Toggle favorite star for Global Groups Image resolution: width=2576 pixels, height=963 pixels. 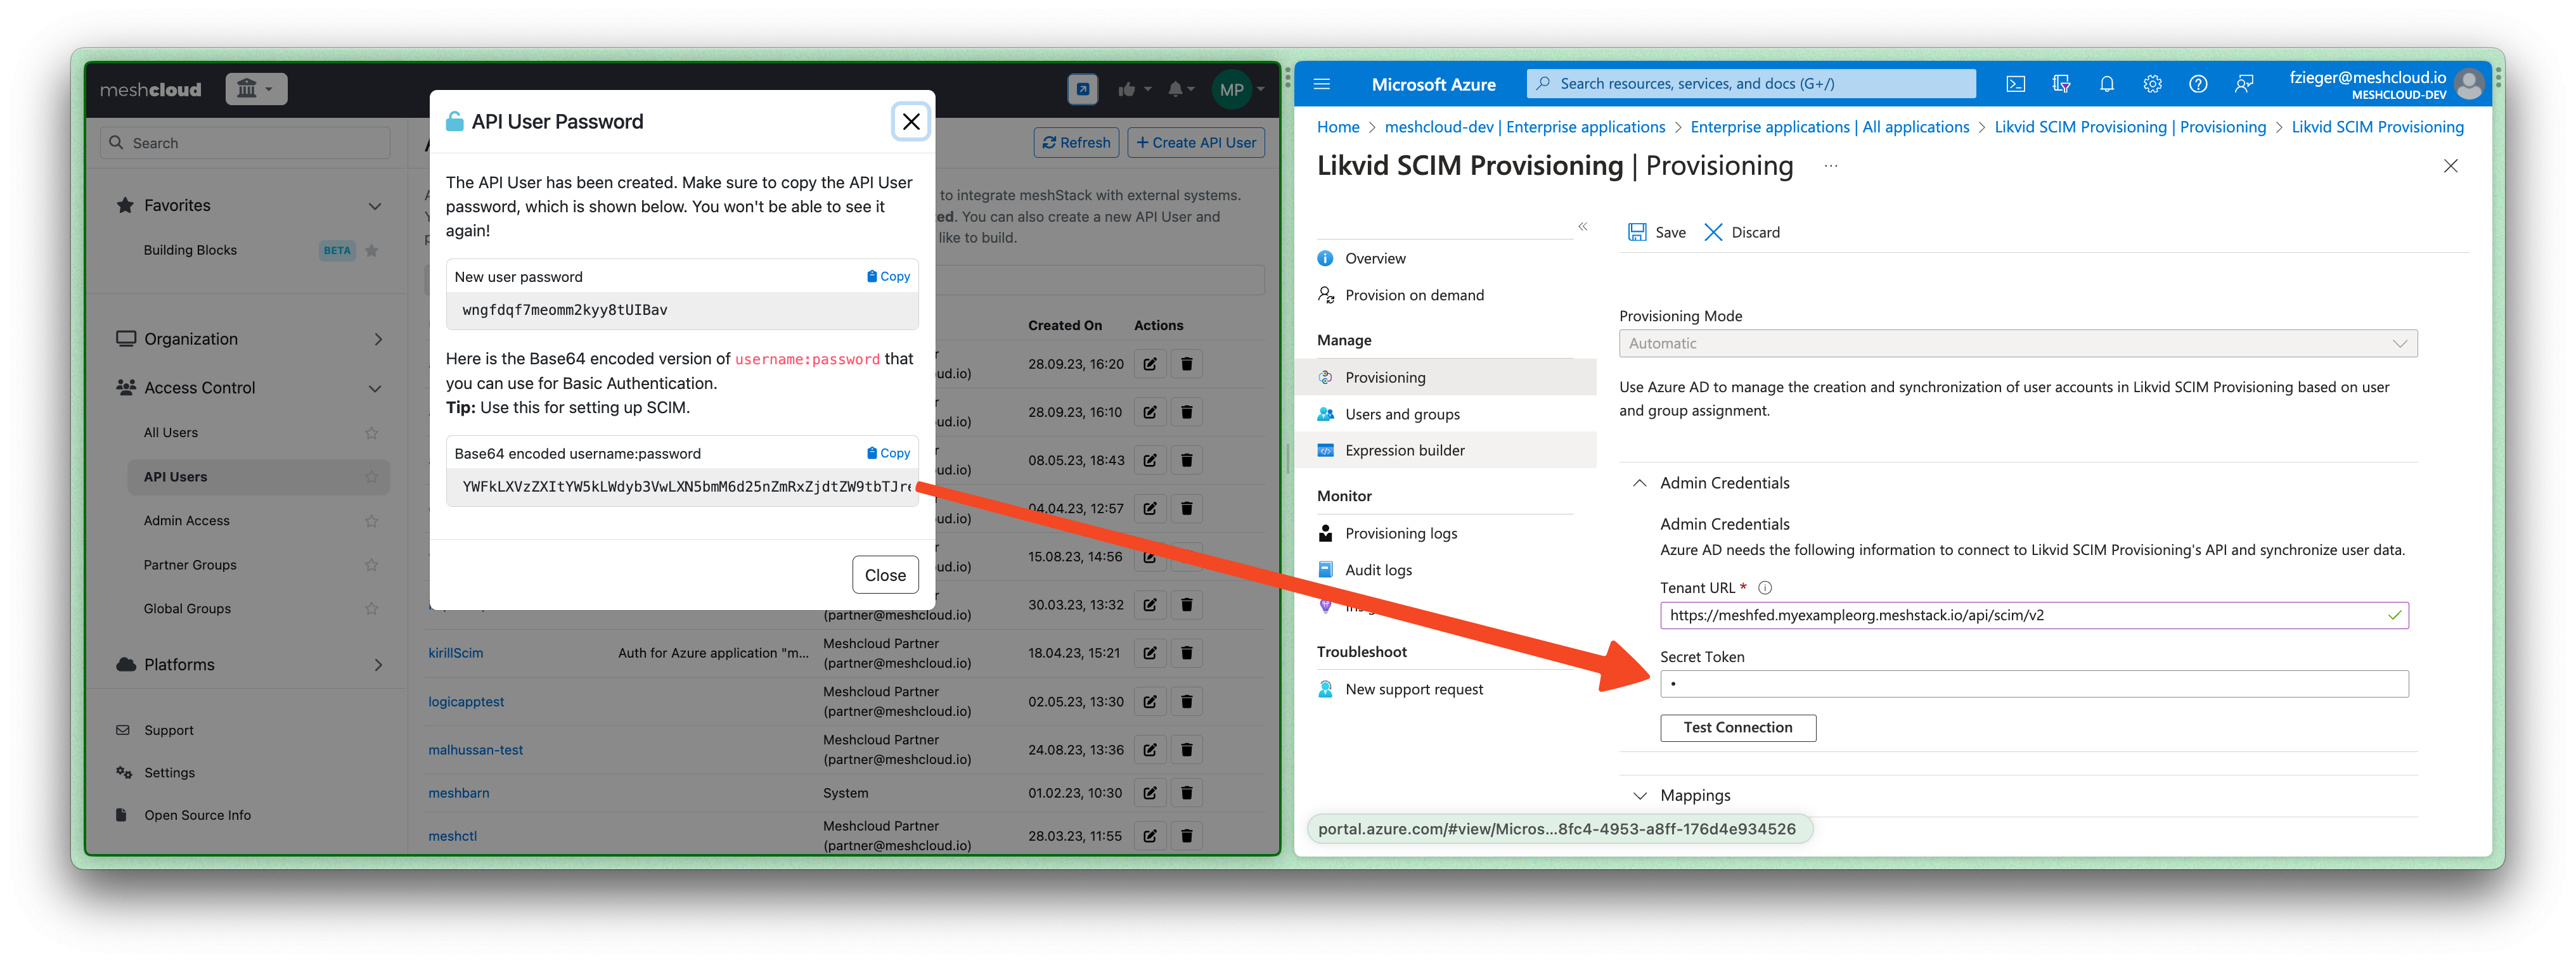point(372,609)
